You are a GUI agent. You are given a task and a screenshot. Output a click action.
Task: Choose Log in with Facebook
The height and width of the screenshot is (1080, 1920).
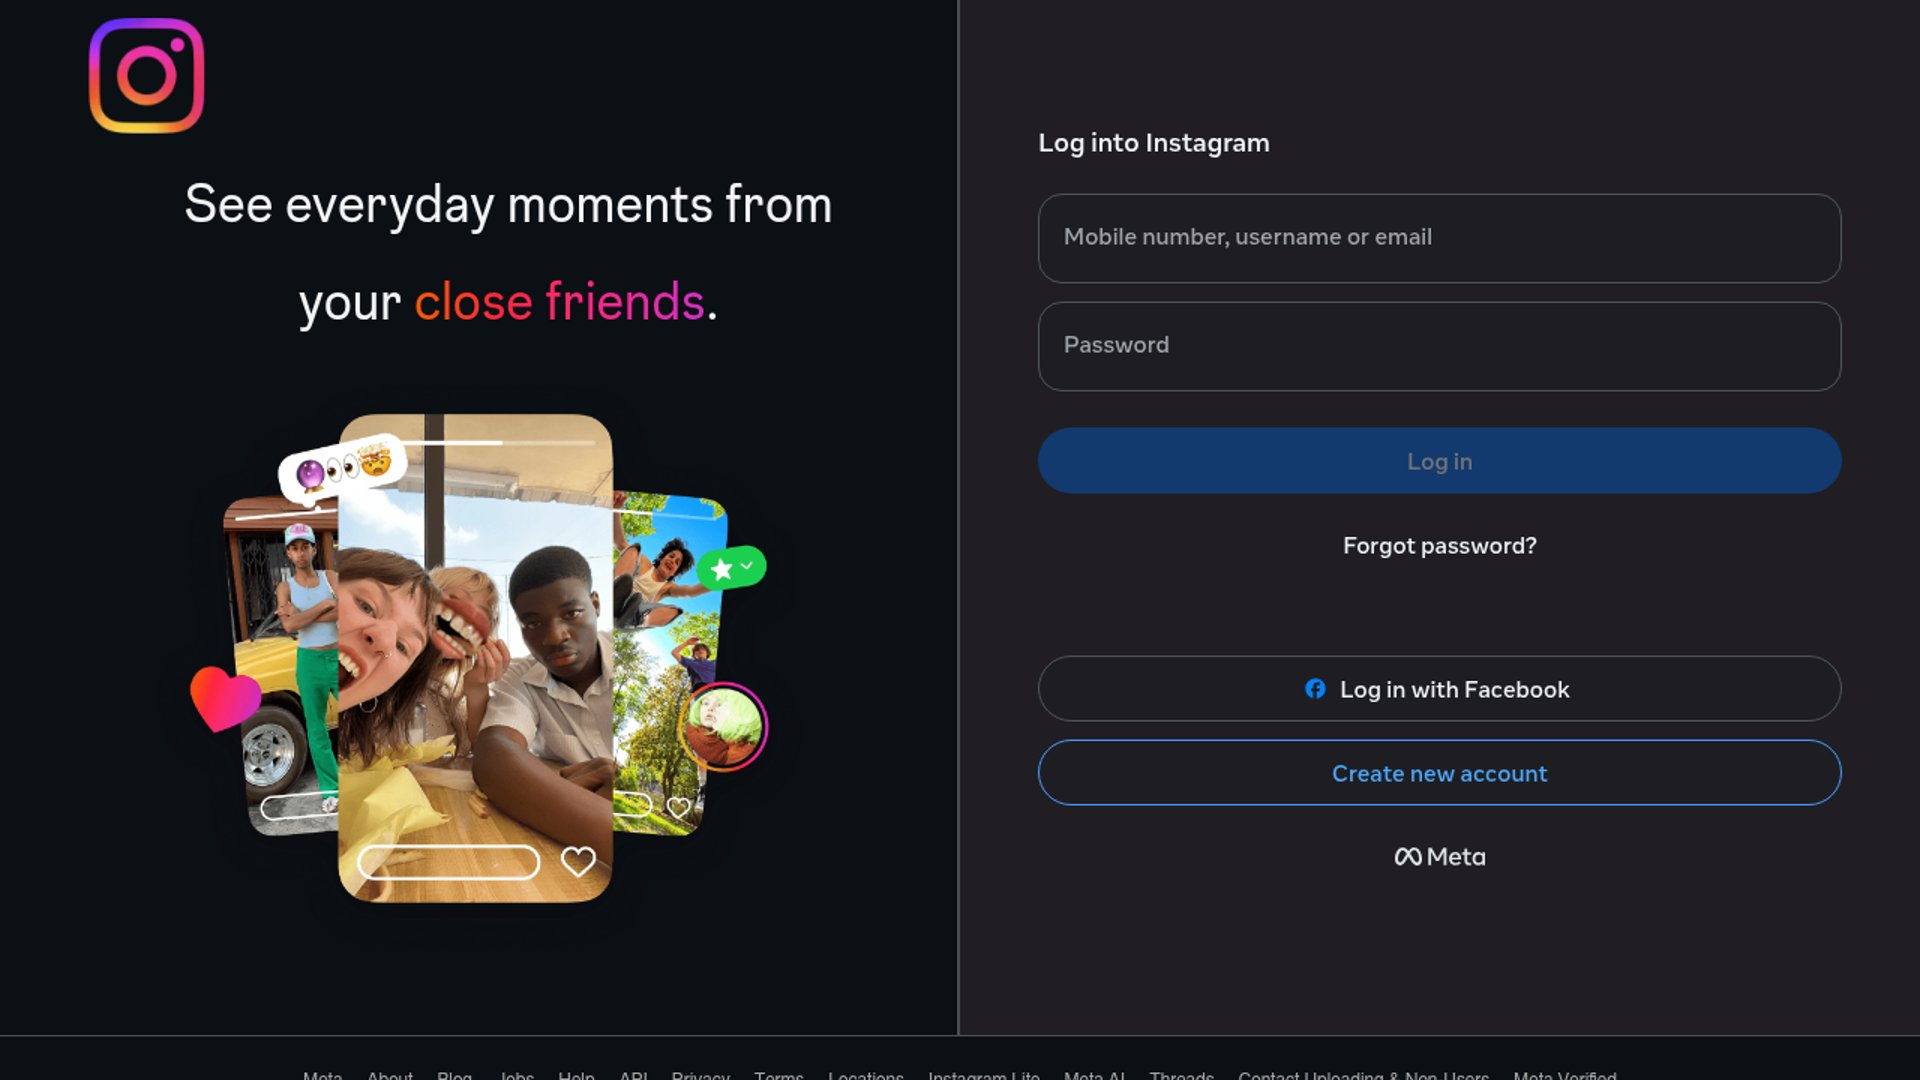click(x=1439, y=689)
